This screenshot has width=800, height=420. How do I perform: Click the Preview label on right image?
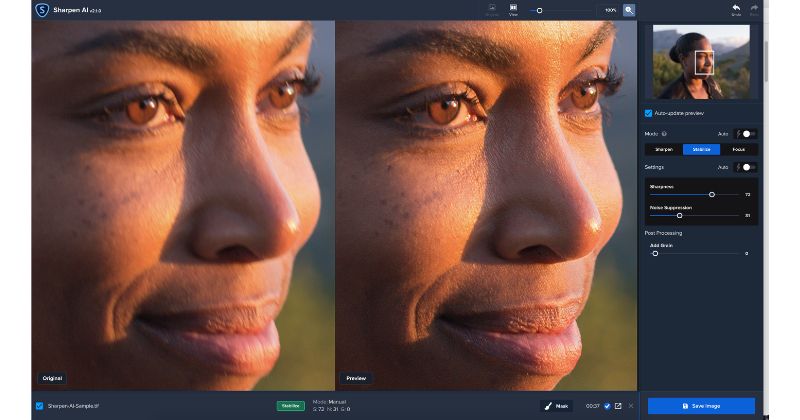click(x=356, y=379)
